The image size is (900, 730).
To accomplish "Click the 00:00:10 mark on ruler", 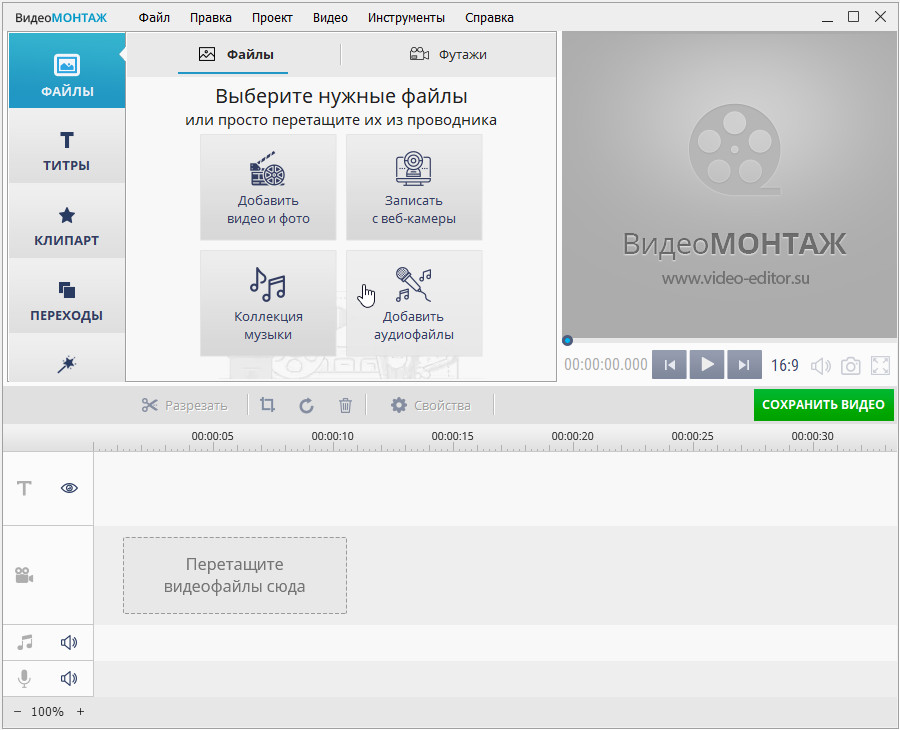I will 332,436.
